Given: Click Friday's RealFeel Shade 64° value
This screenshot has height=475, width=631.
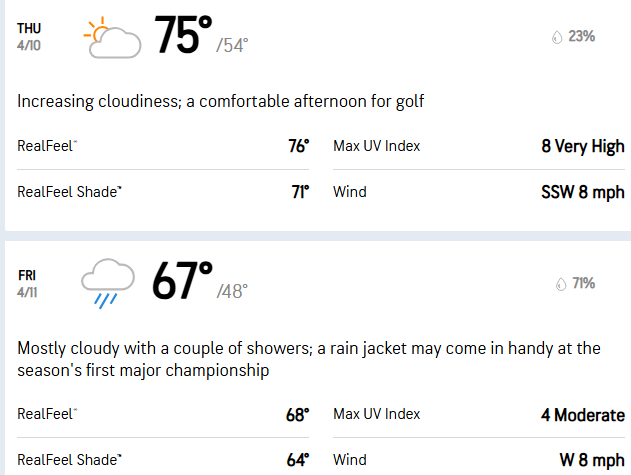Looking at the screenshot, I should [x=298, y=460].
